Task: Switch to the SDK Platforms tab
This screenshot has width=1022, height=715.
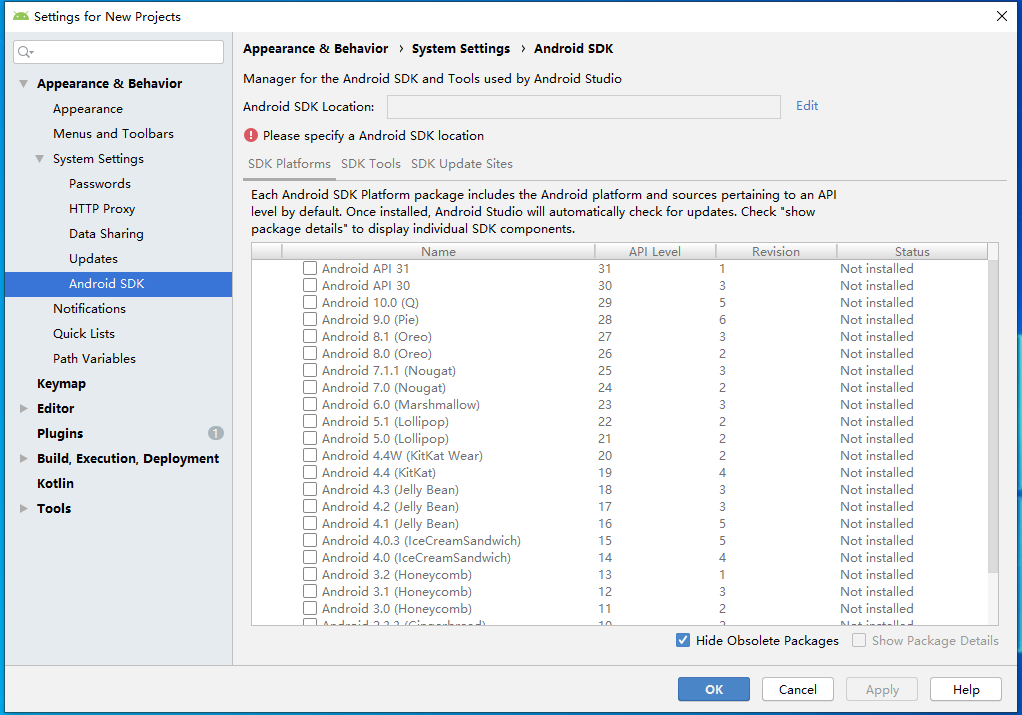Action: click(x=289, y=164)
